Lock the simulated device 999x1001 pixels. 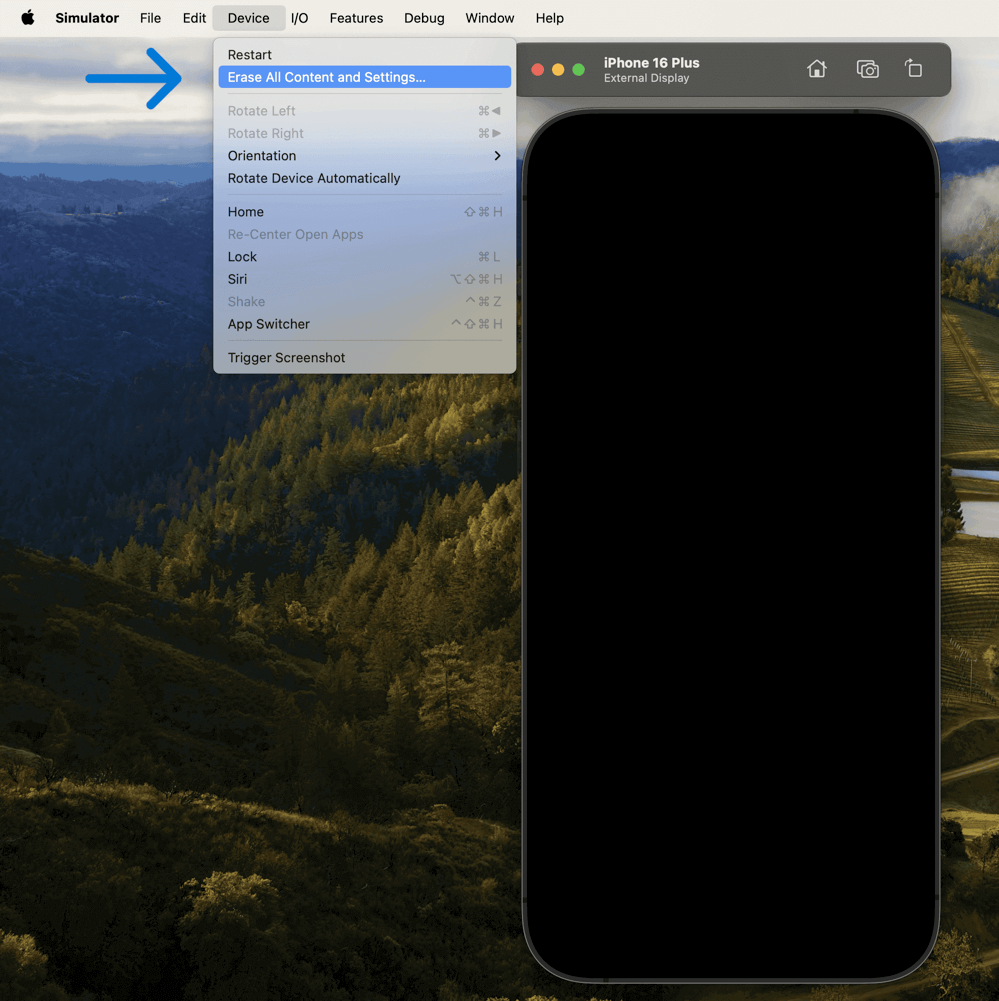click(x=242, y=257)
